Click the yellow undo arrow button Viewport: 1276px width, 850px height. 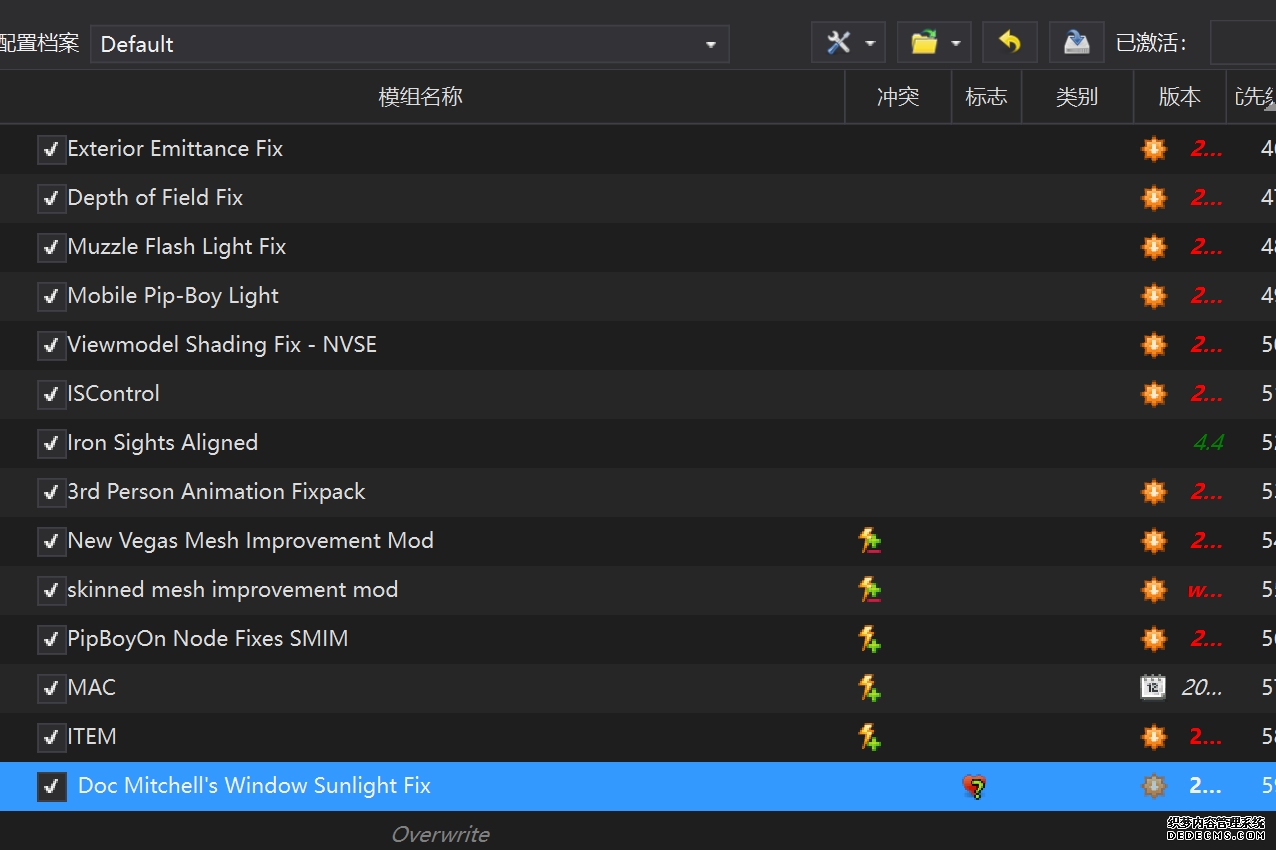click(1010, 43)
